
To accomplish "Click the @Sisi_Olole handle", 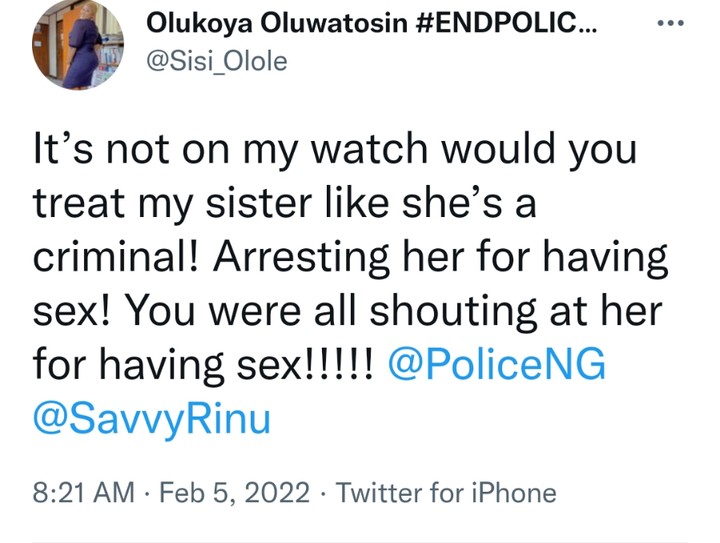I will (x=216, y=62).
